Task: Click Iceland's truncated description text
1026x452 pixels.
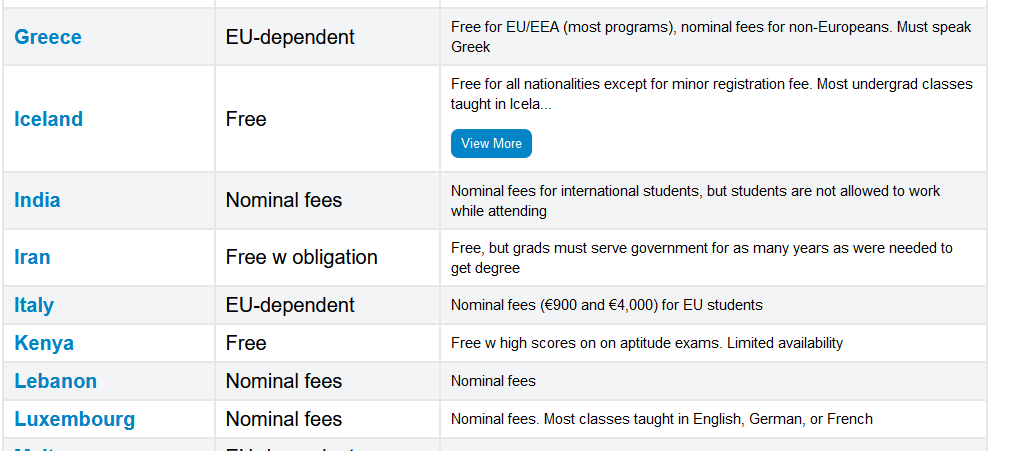Action: [x=712, y=94]
